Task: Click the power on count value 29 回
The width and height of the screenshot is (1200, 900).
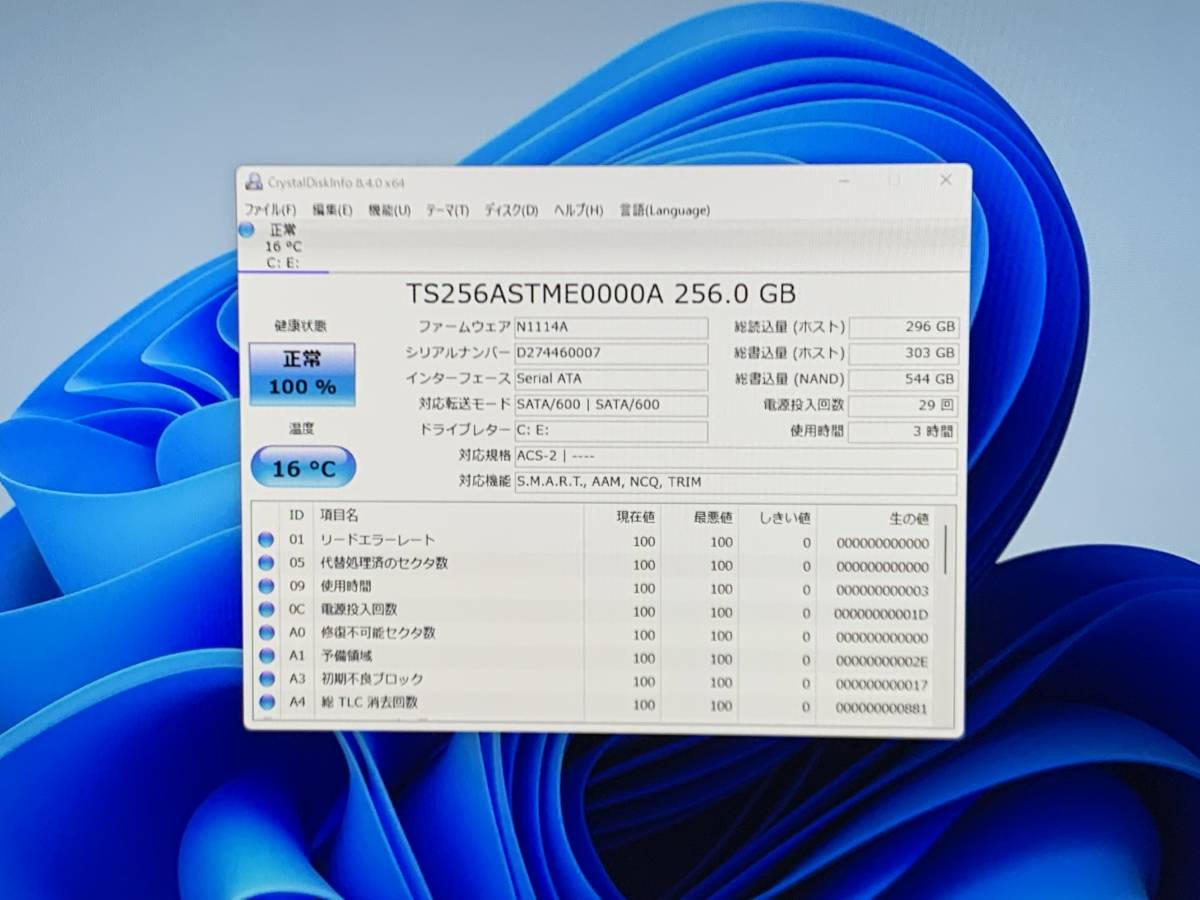Action: point(904,405)
